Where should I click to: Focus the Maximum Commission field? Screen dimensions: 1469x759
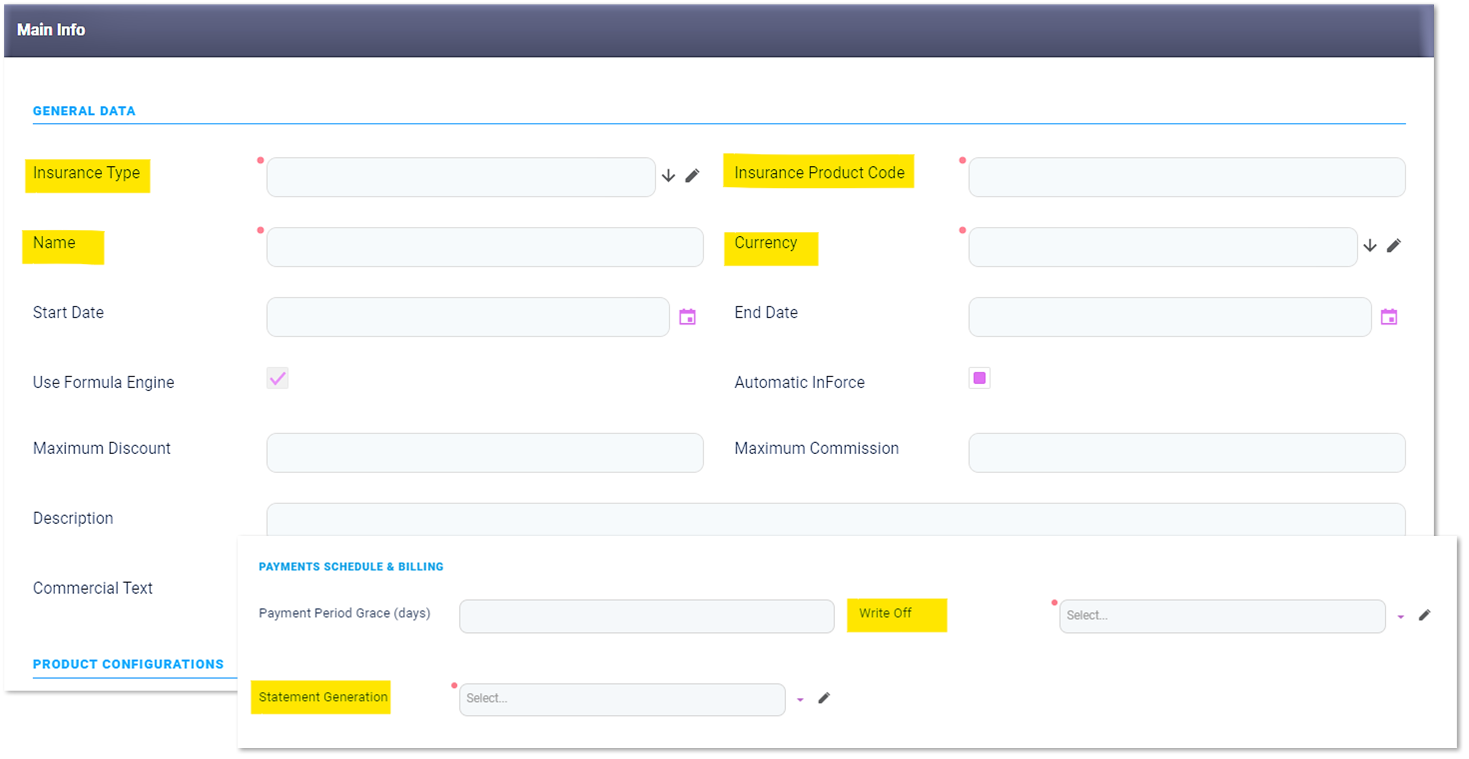(x=1186, y=453)
